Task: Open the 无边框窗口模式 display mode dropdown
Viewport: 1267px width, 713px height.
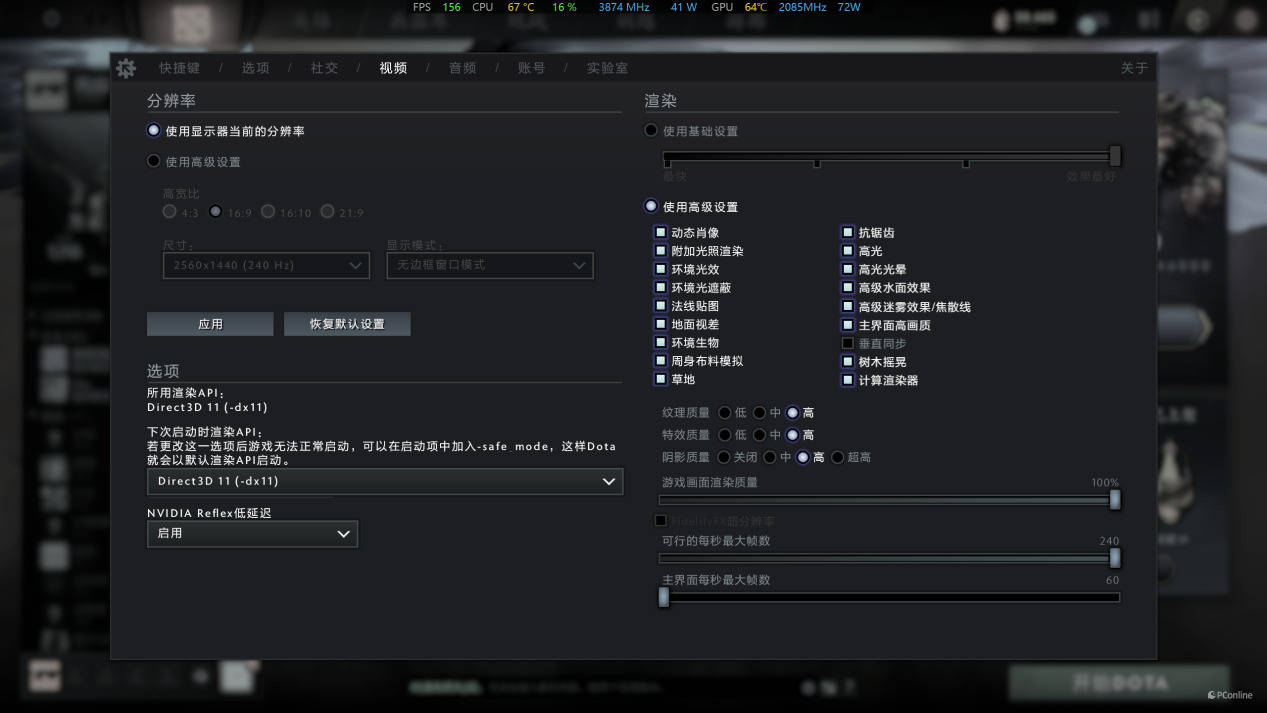Action: pyautogui.click(x=490, y=265)
